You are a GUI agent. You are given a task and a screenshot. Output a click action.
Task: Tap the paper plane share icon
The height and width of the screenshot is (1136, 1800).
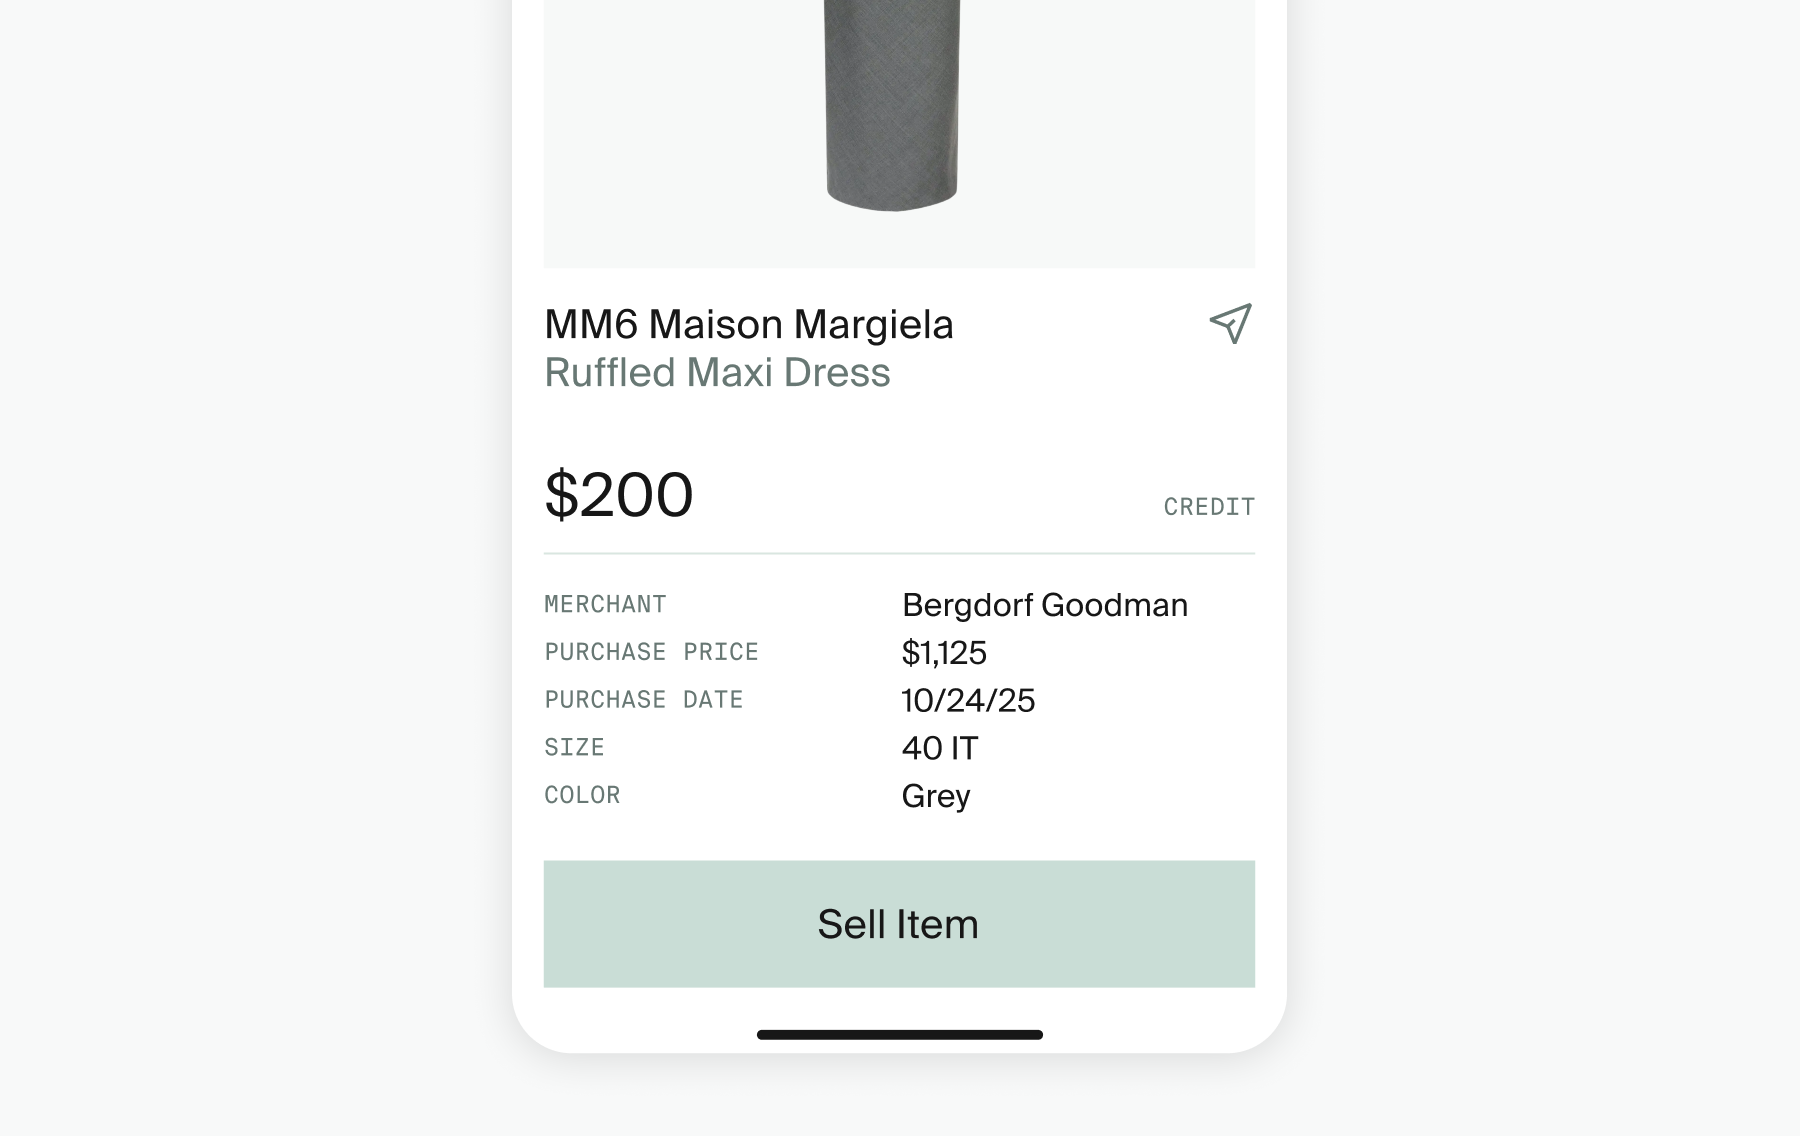pyautogui.click(x=1230, y=324)
